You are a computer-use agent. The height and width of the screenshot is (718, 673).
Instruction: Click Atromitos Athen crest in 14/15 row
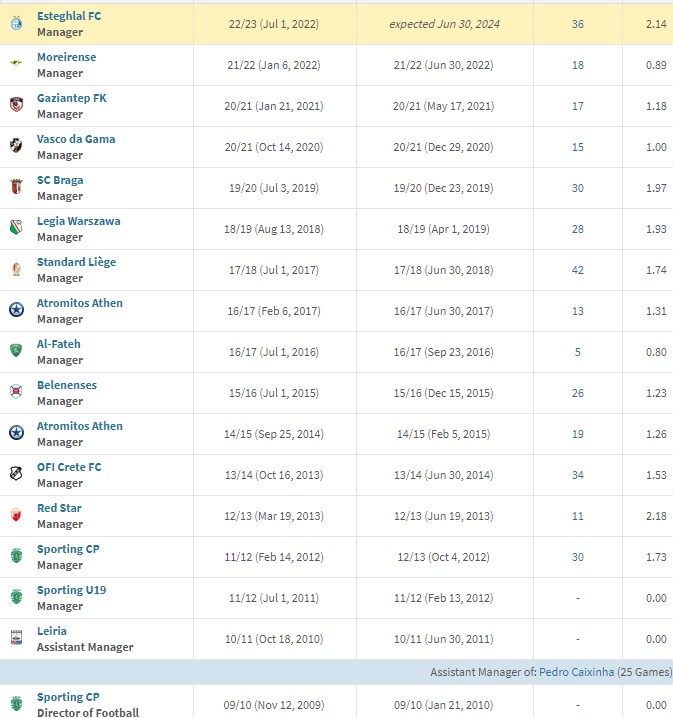tap(16, 433)
